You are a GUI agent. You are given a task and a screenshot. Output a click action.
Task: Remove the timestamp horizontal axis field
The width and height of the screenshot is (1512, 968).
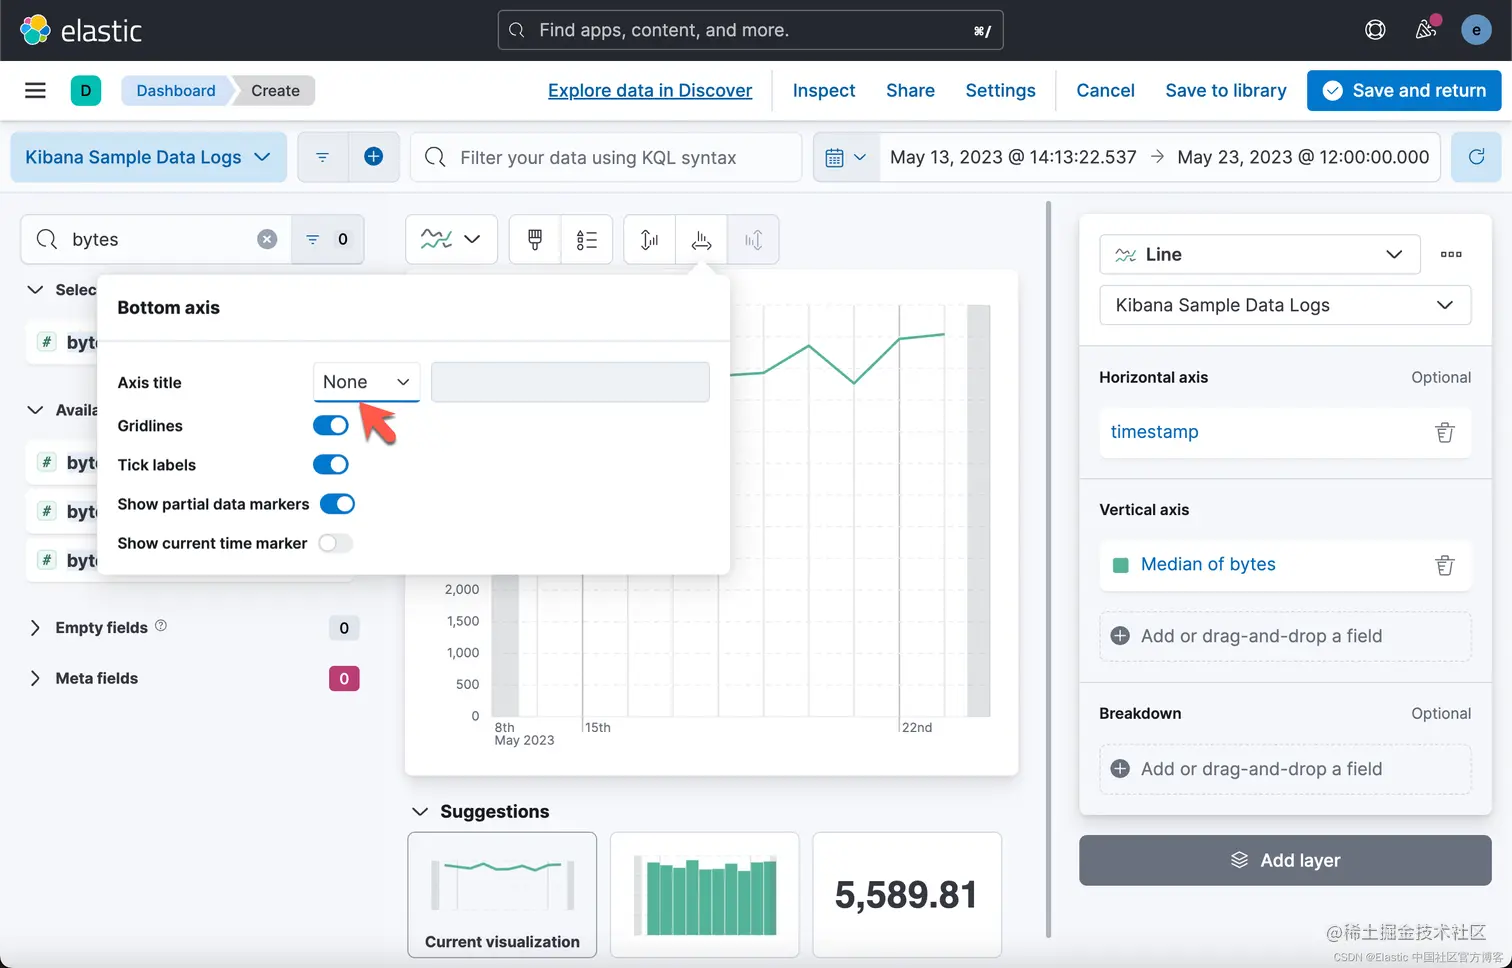pos(1445,432)
